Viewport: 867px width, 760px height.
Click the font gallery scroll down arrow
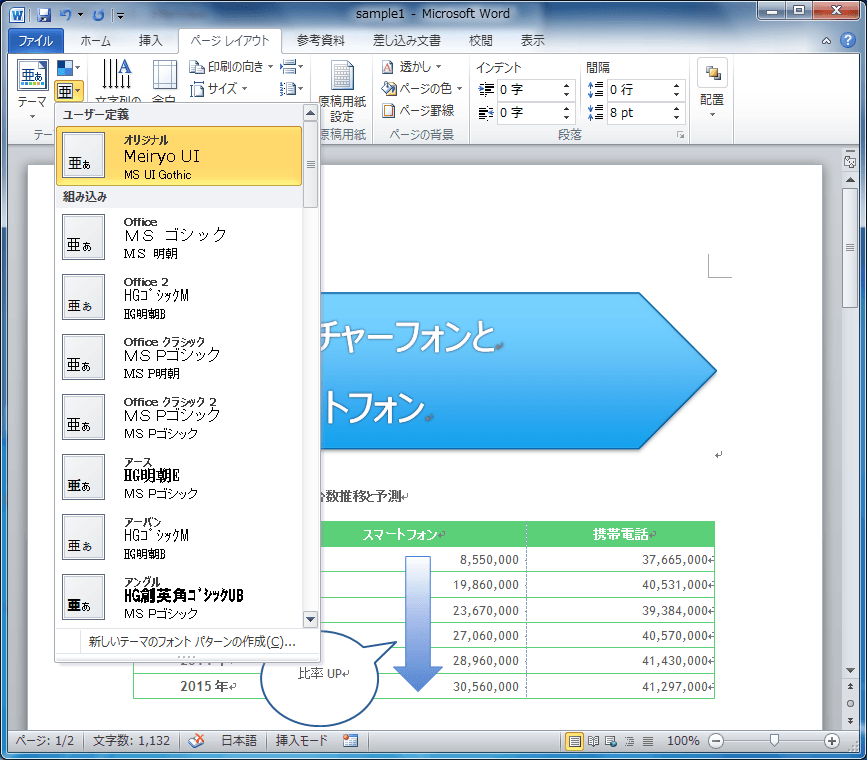[311, 620]
